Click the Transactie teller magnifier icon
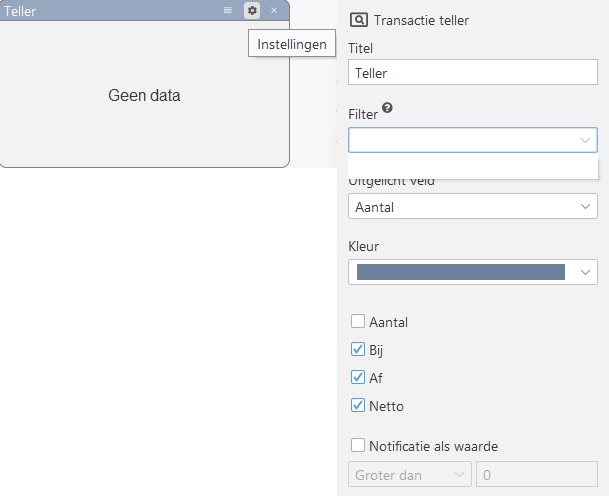609x496 pixels. pos(358,20)
